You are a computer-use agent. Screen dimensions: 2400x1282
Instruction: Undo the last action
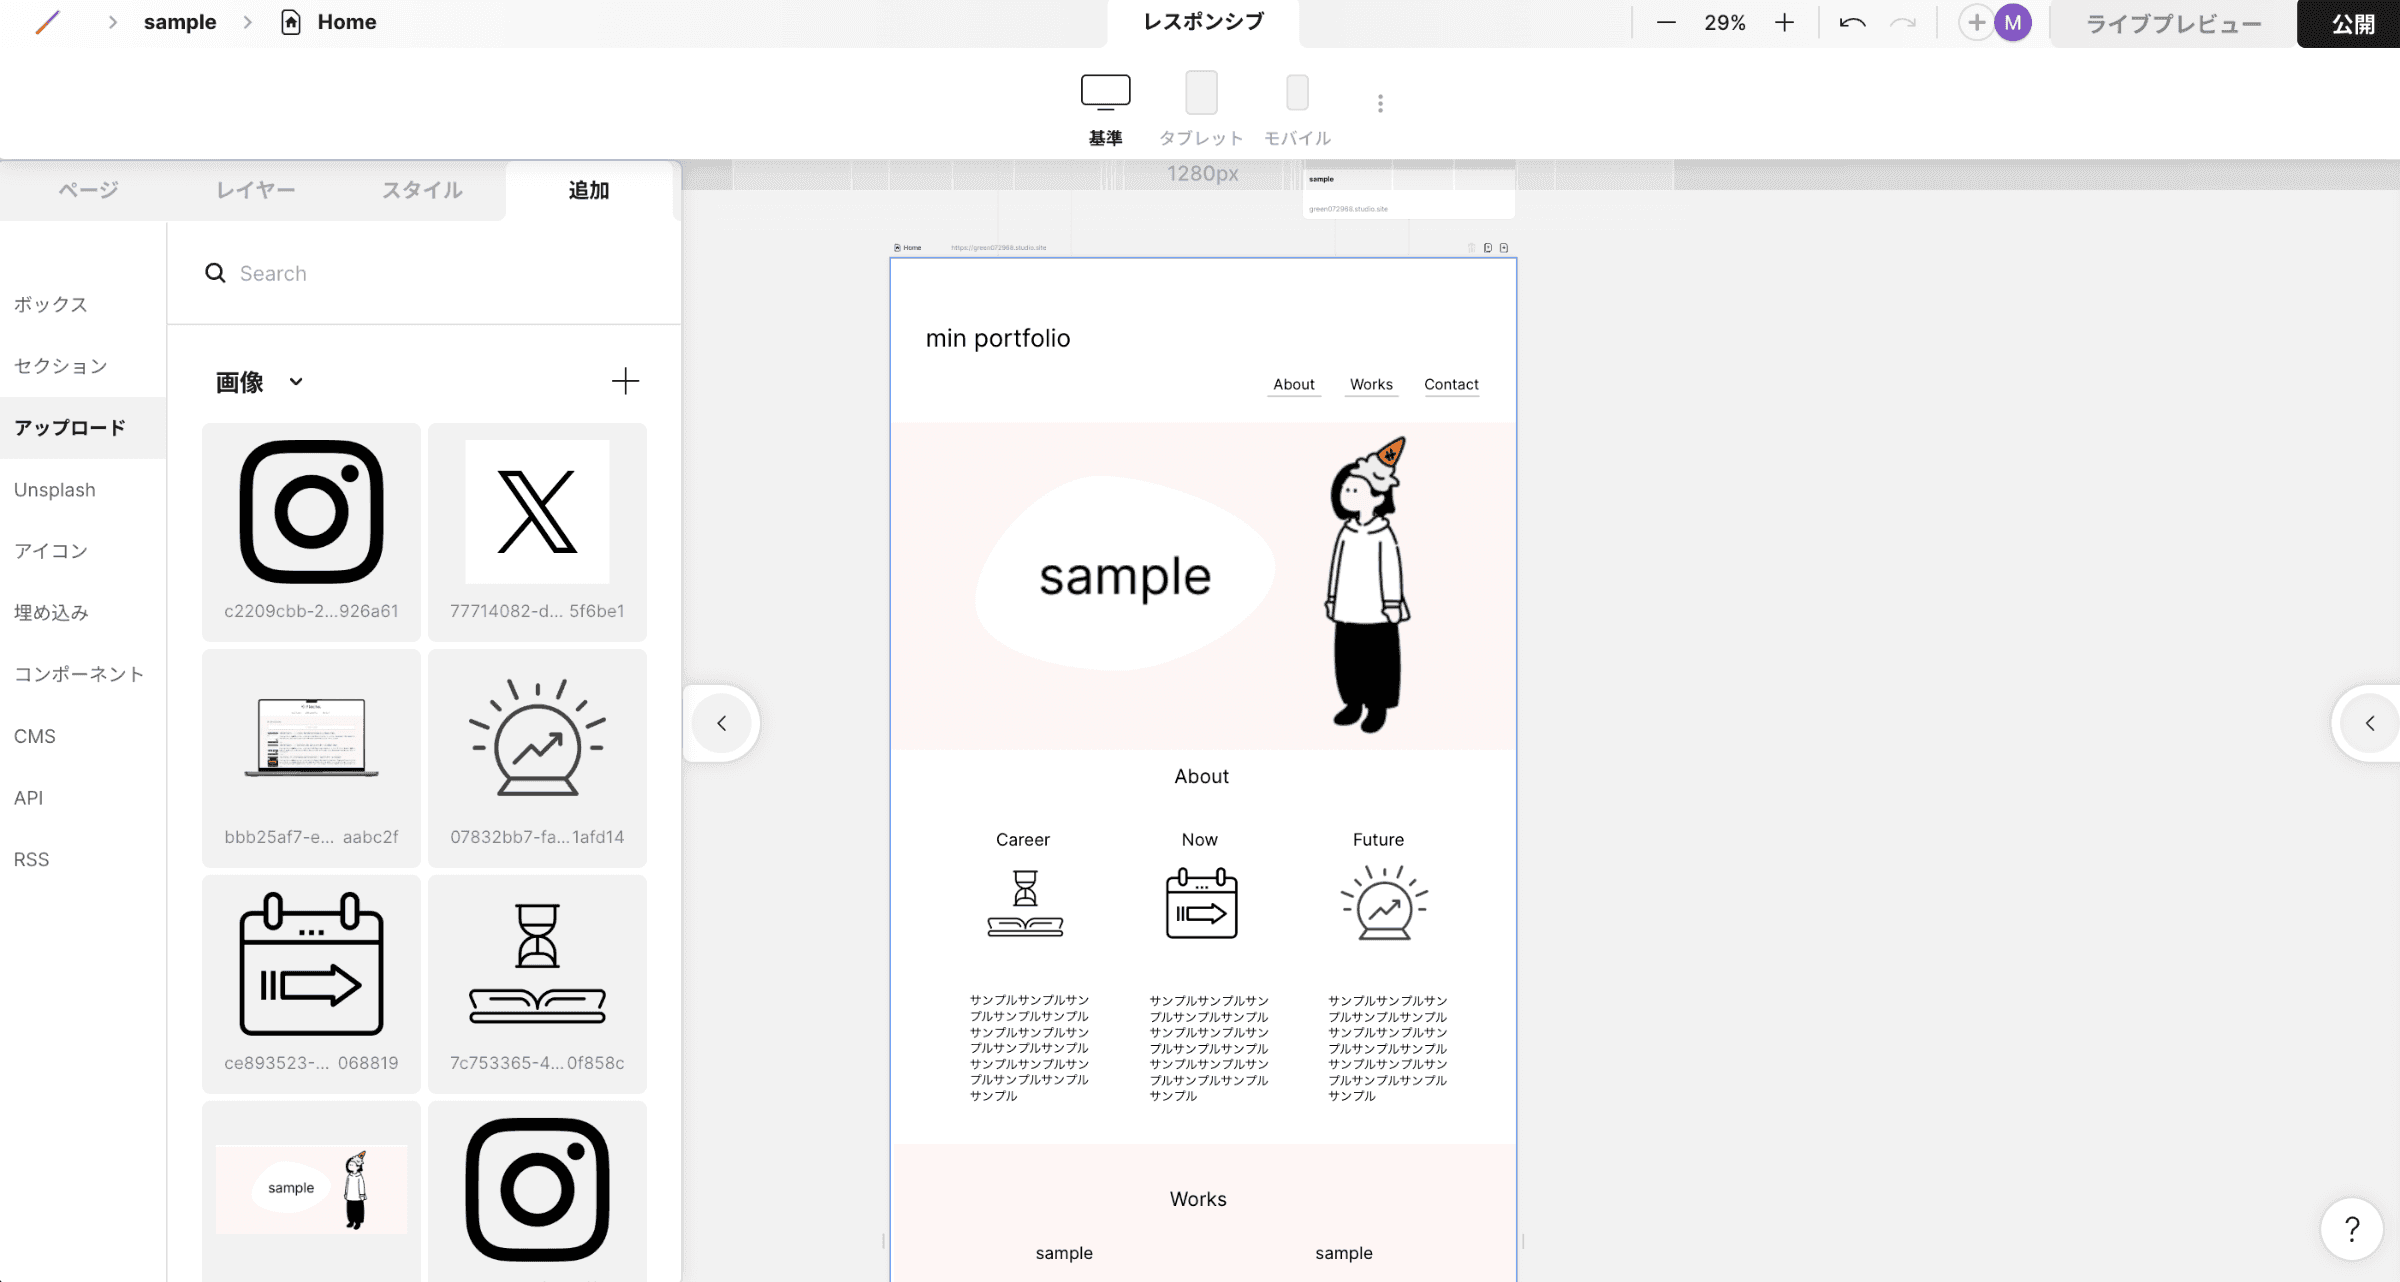1851,22
